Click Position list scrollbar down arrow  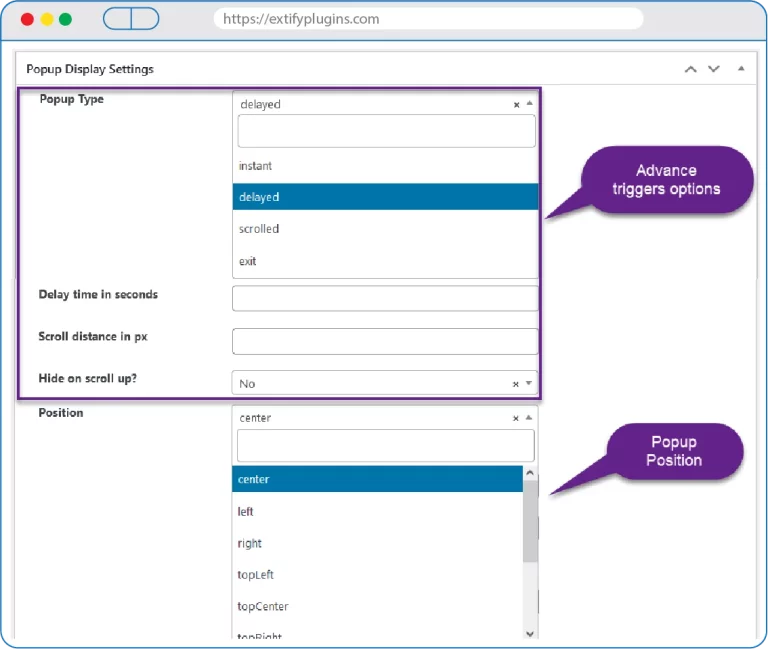pos(530,634)
